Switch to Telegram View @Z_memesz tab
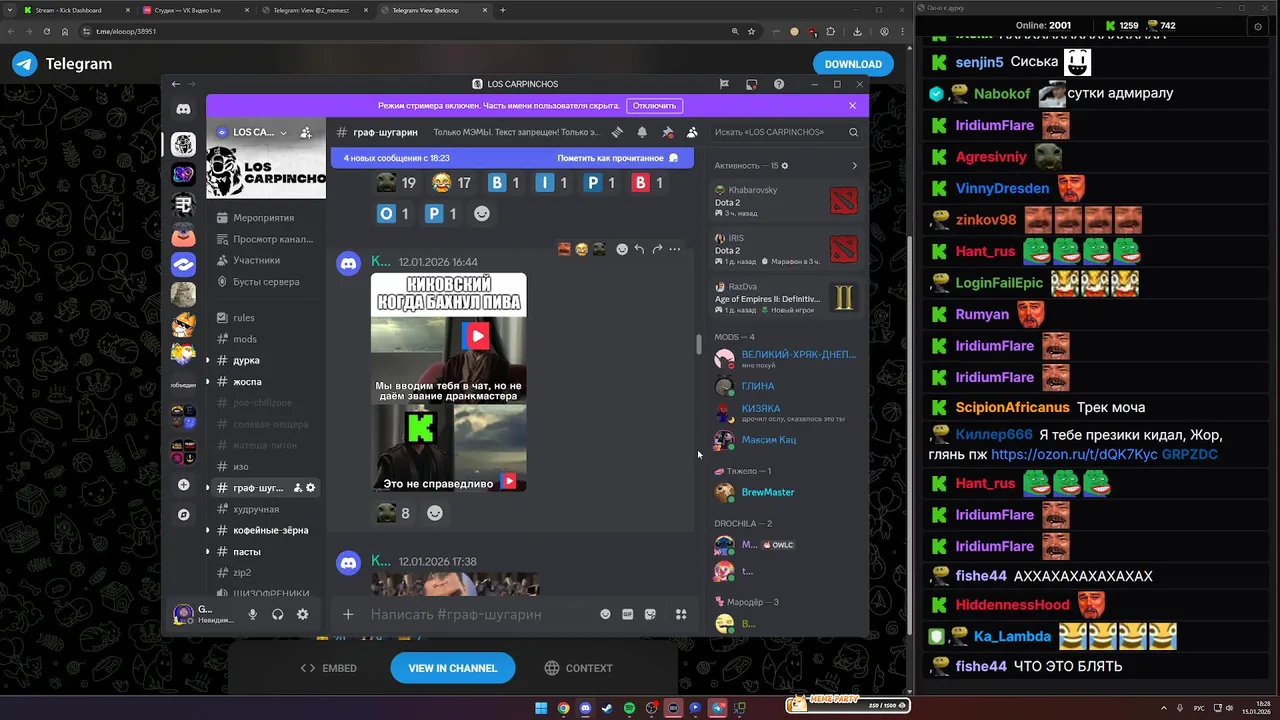The width and height of the screenshot is (1280, 720). (316, 10)
